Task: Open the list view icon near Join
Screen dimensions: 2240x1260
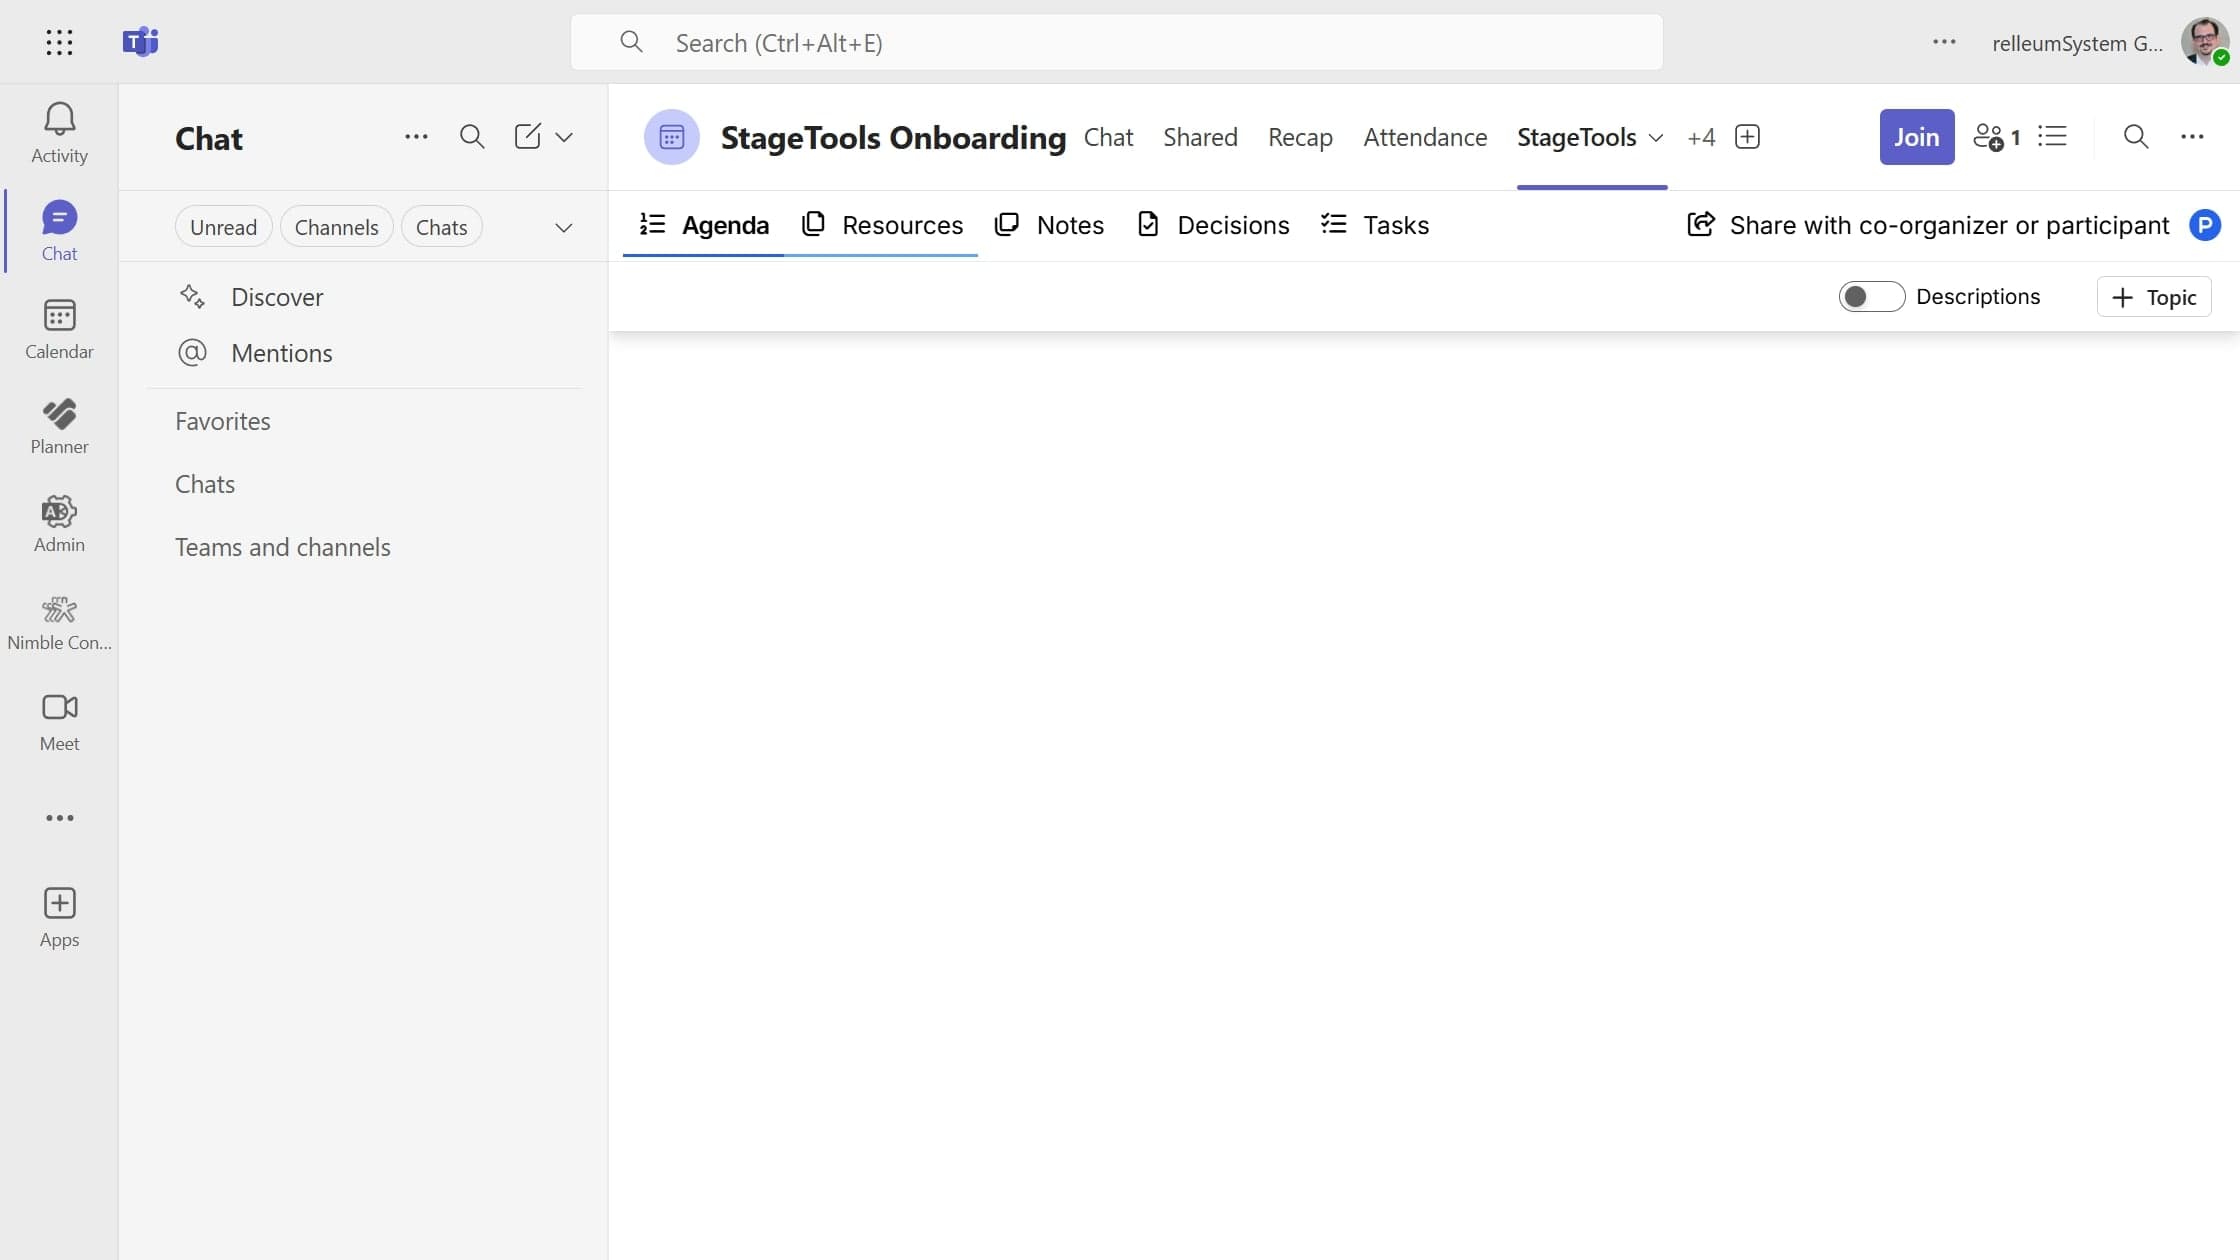Action: pos(2052,136)
